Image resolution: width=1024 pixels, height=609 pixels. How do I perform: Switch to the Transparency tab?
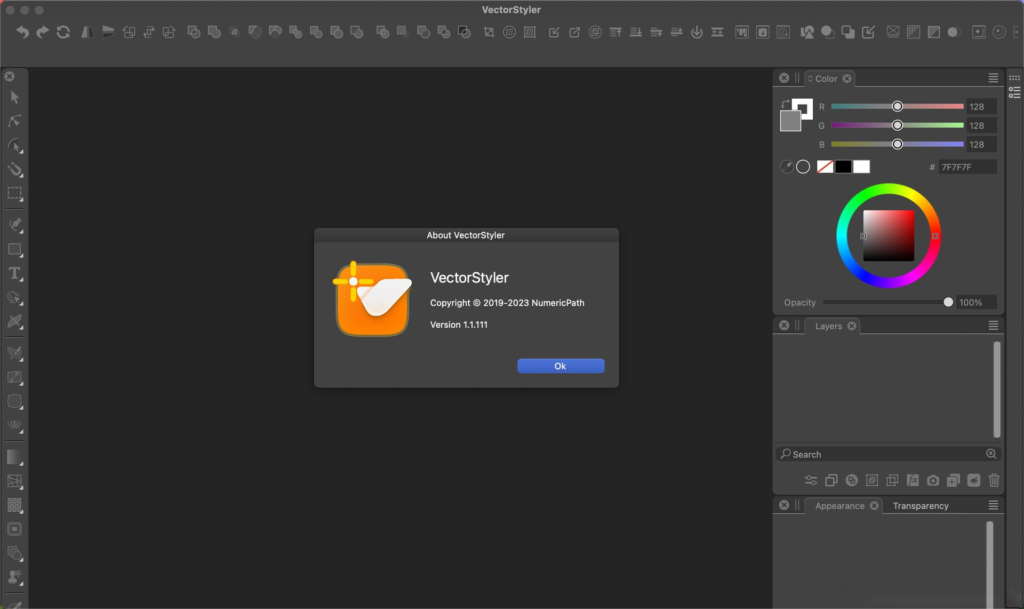pos(920,506)
